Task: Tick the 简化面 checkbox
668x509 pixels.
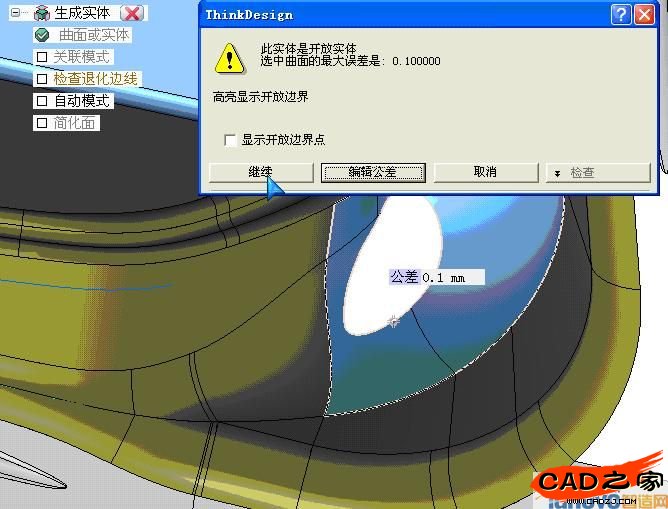Action: click(41, 123)
